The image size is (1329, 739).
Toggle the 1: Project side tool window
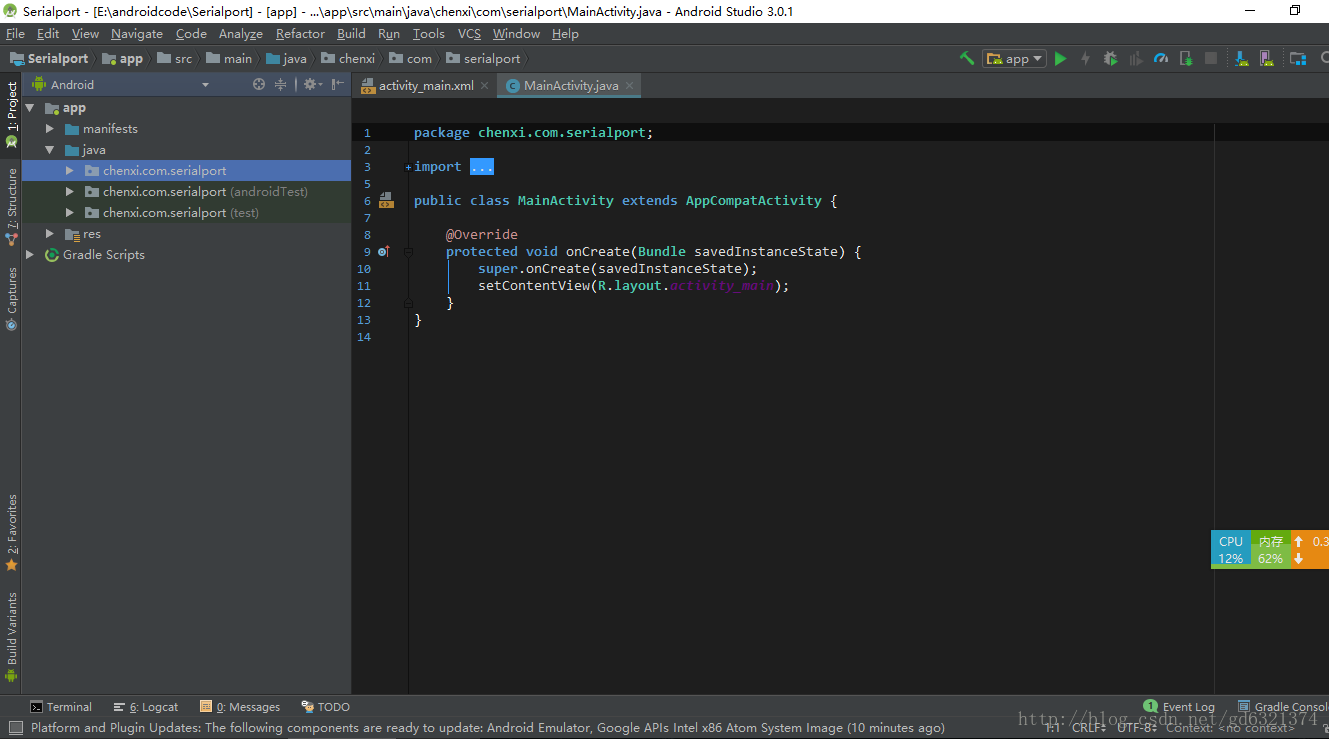12,115
